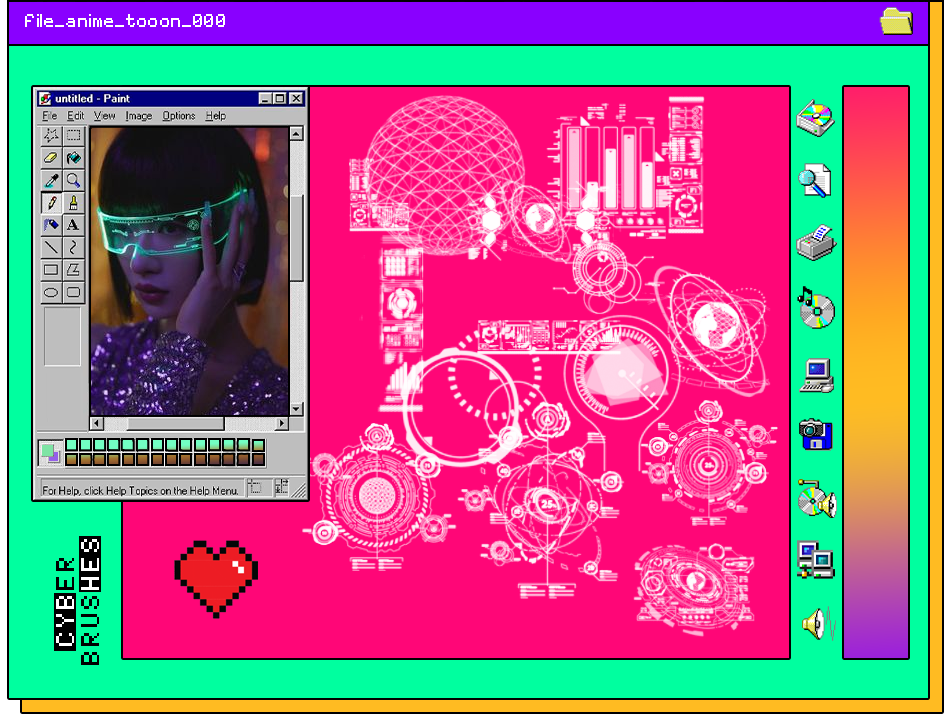
Task: Click the Paint canvas scroll left arrow
Action: [97, 423]
